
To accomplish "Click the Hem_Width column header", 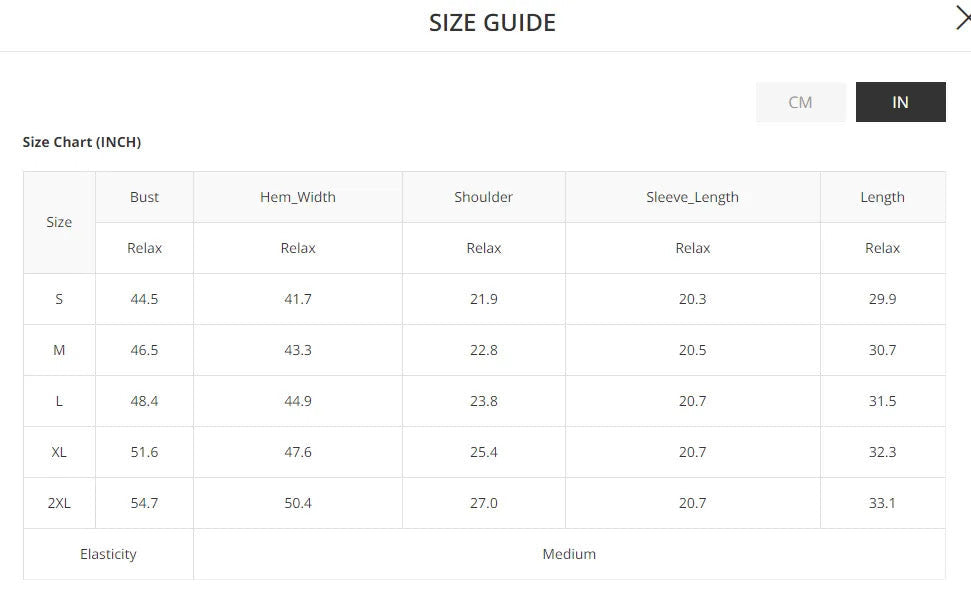I will pos(298,197).
